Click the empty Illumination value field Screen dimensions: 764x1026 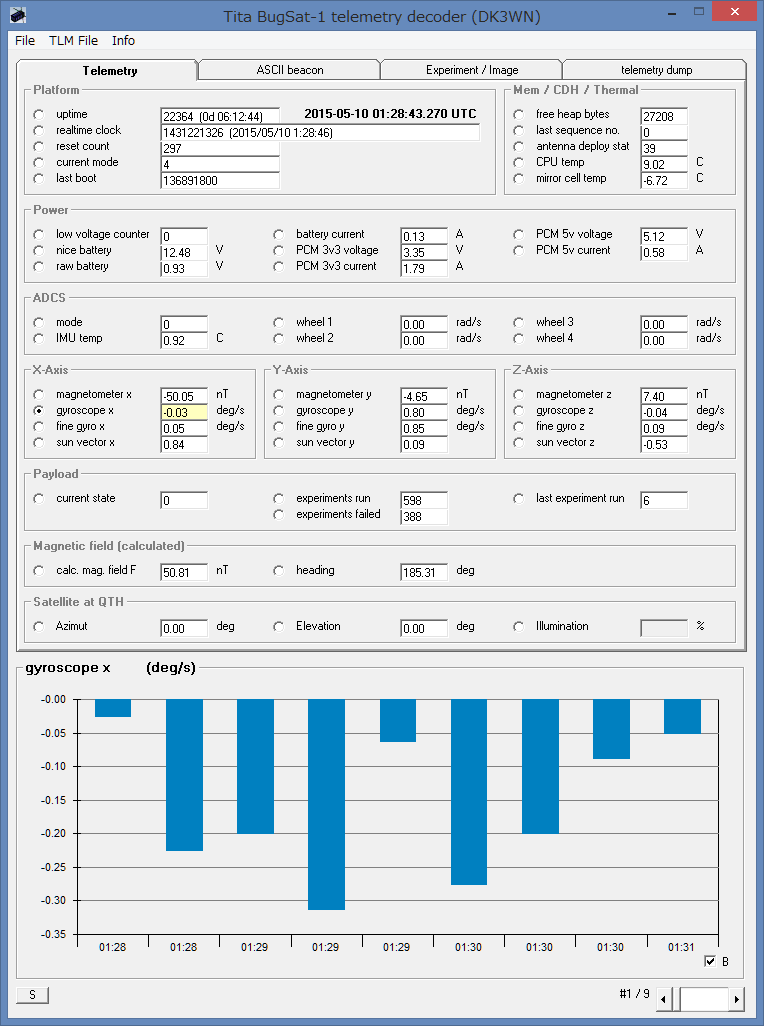coord(664,628)
